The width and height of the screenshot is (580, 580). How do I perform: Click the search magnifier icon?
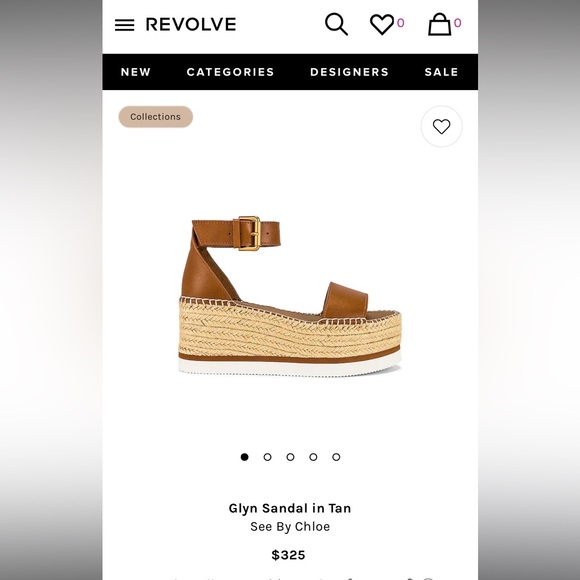coord(336,24)
